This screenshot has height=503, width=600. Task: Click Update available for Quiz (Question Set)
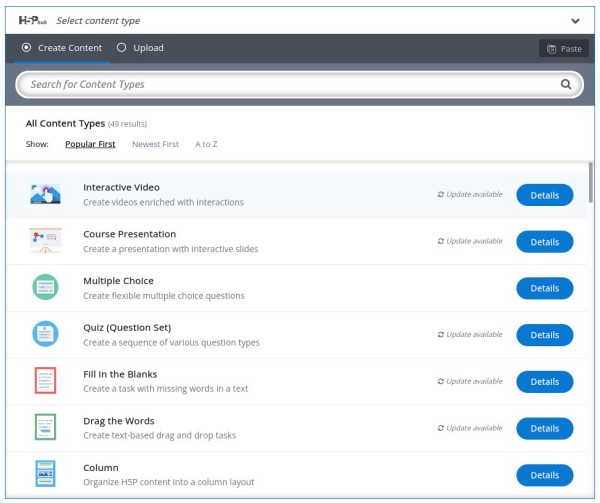(470, 334)
